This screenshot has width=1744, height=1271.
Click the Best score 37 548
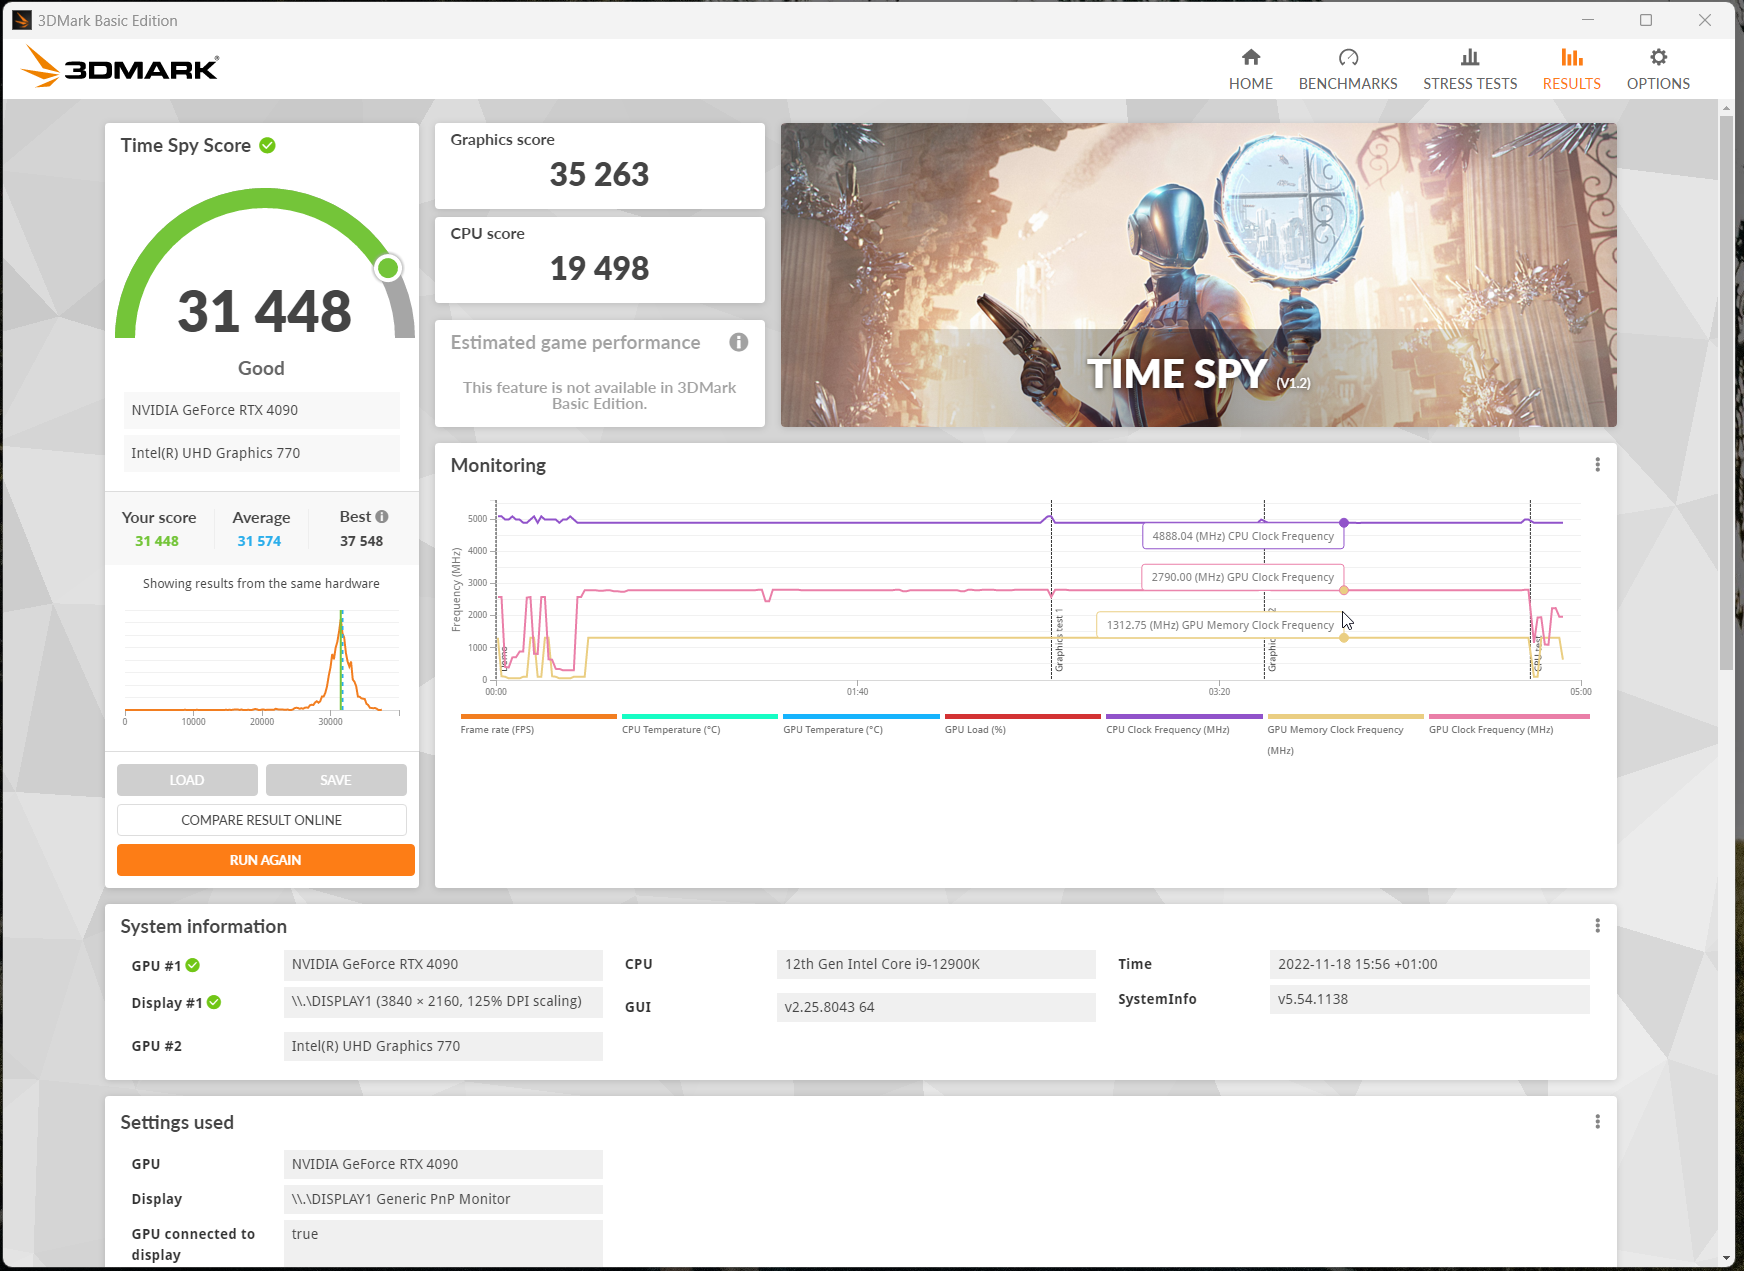pos(361,541)
